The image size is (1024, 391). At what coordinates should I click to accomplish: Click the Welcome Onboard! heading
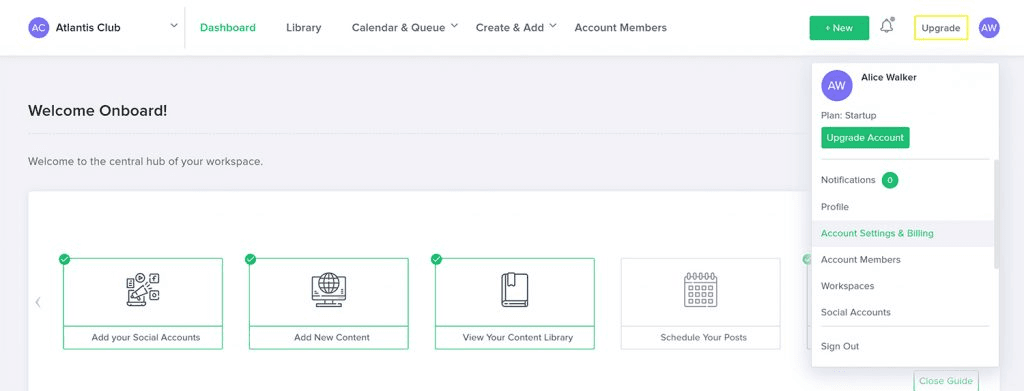click(x=98, y=110)
